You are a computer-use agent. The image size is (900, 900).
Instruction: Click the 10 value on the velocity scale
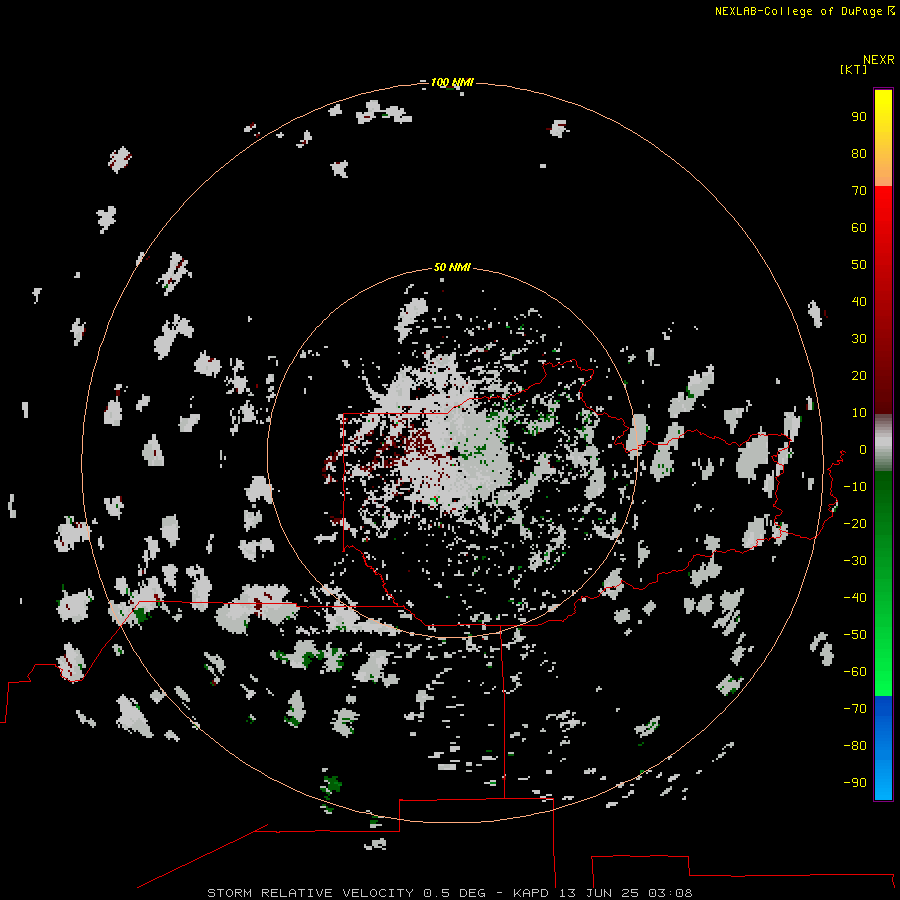click(859, 413)
